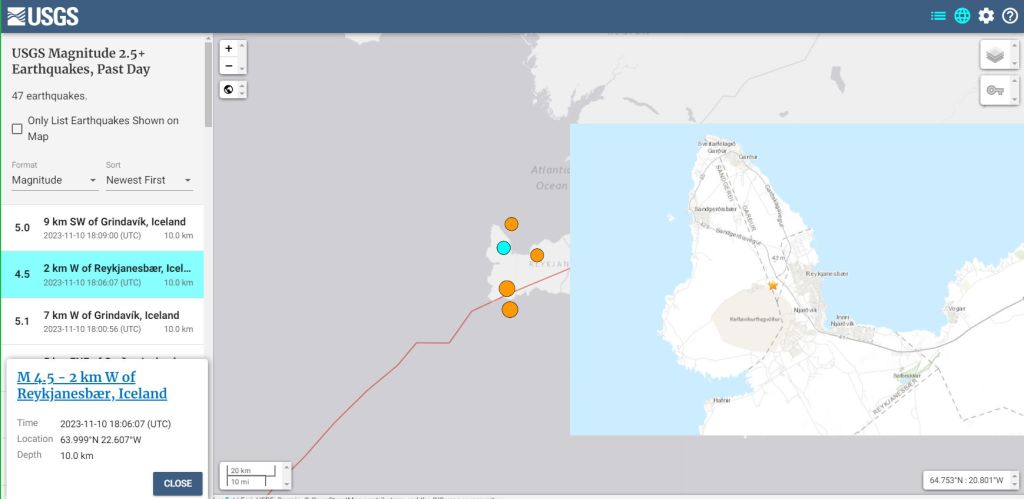Image resolution: width=1024 pixels, height=499 pixels.
Task: Open settings gear in header
Action: 986,16
